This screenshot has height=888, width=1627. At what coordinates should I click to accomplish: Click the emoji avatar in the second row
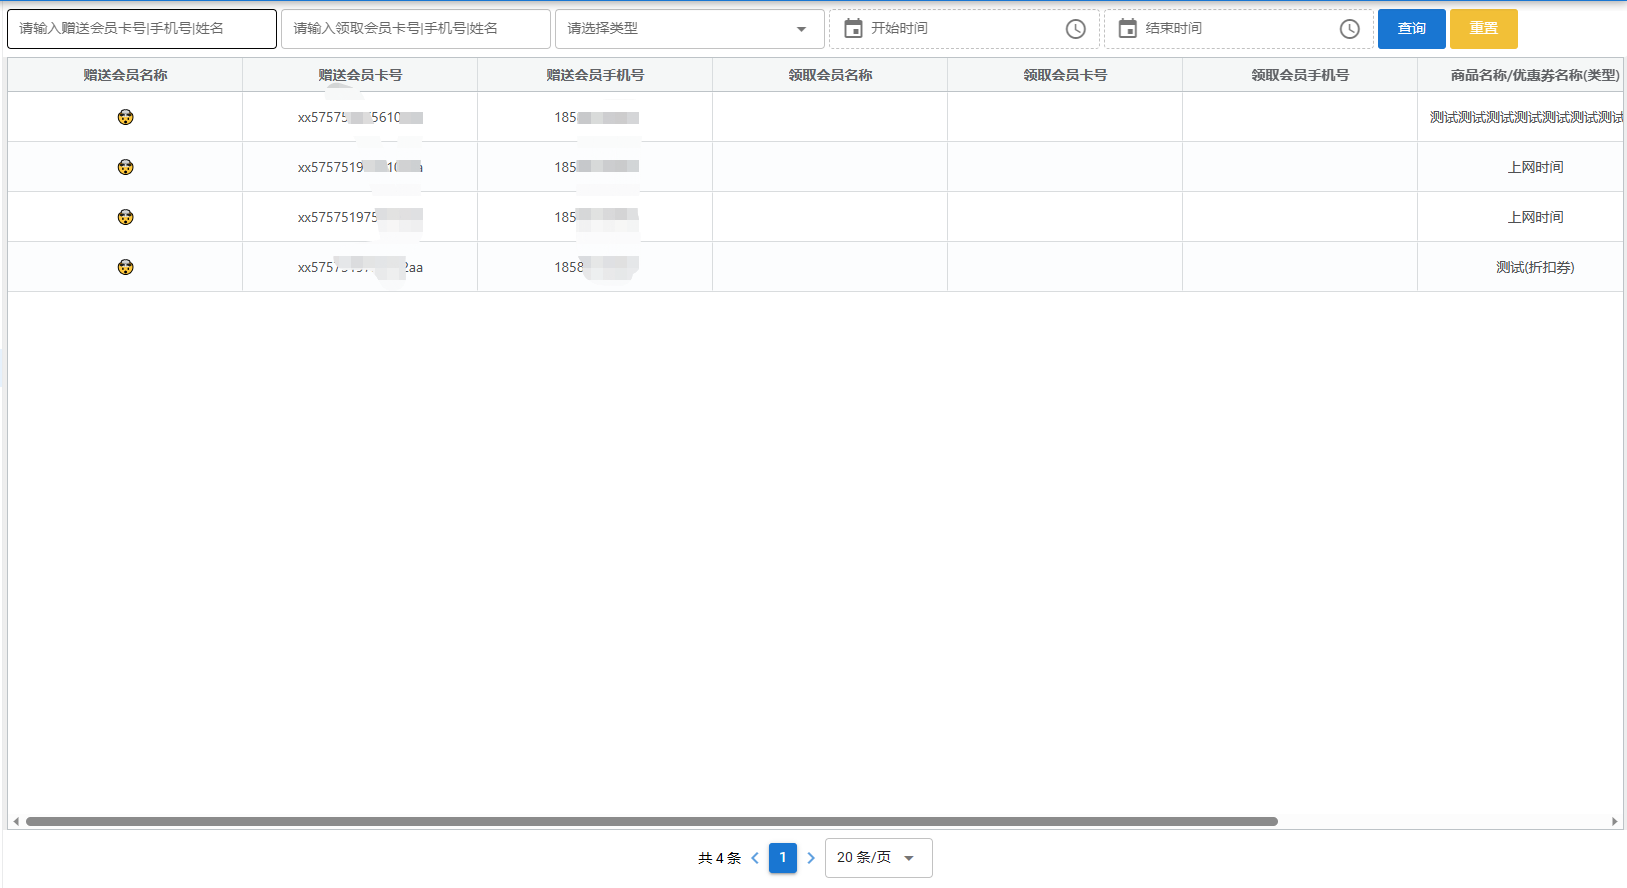tap(125, 167)
